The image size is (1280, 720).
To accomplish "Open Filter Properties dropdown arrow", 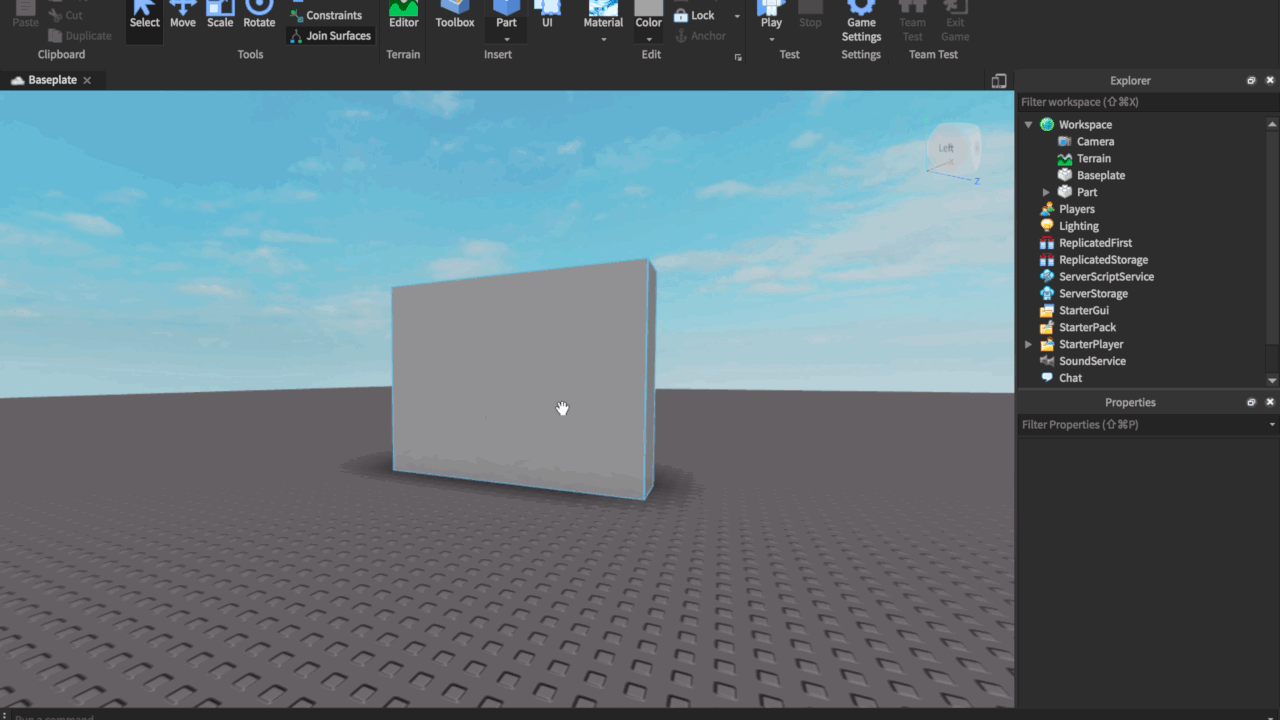I will tap(1272, 425).
